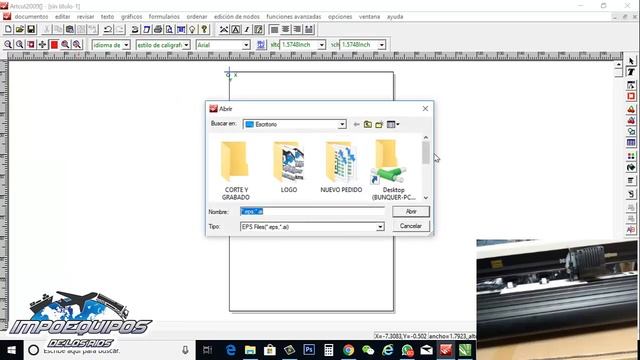Expand the idioma de dropdown
The height and width of the screenshot is (360, 640).
click(x=126, y=45)
